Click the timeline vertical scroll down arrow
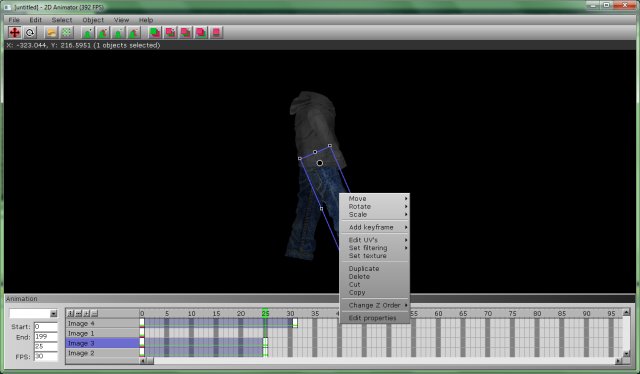The image size is (640, 374). [627, 354]
